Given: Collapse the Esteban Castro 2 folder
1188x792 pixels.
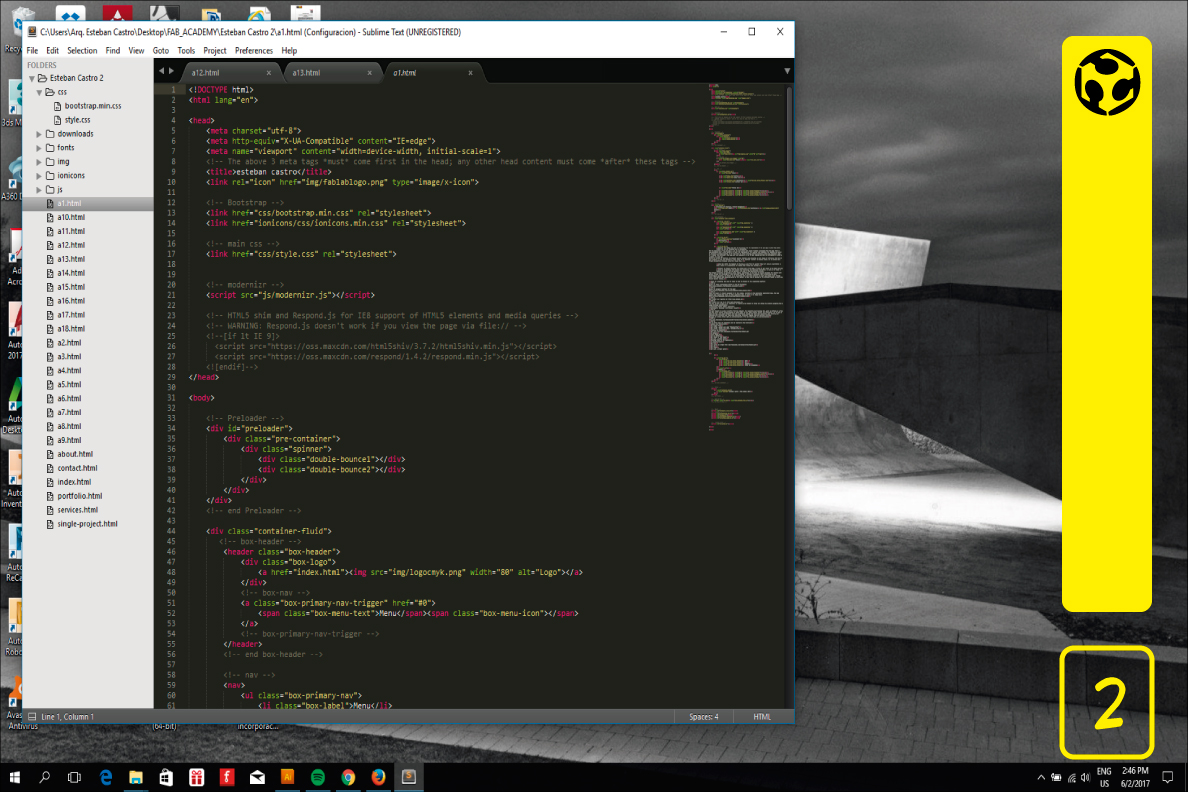Looking at the screenshot, I should click(x=32, y=78).
